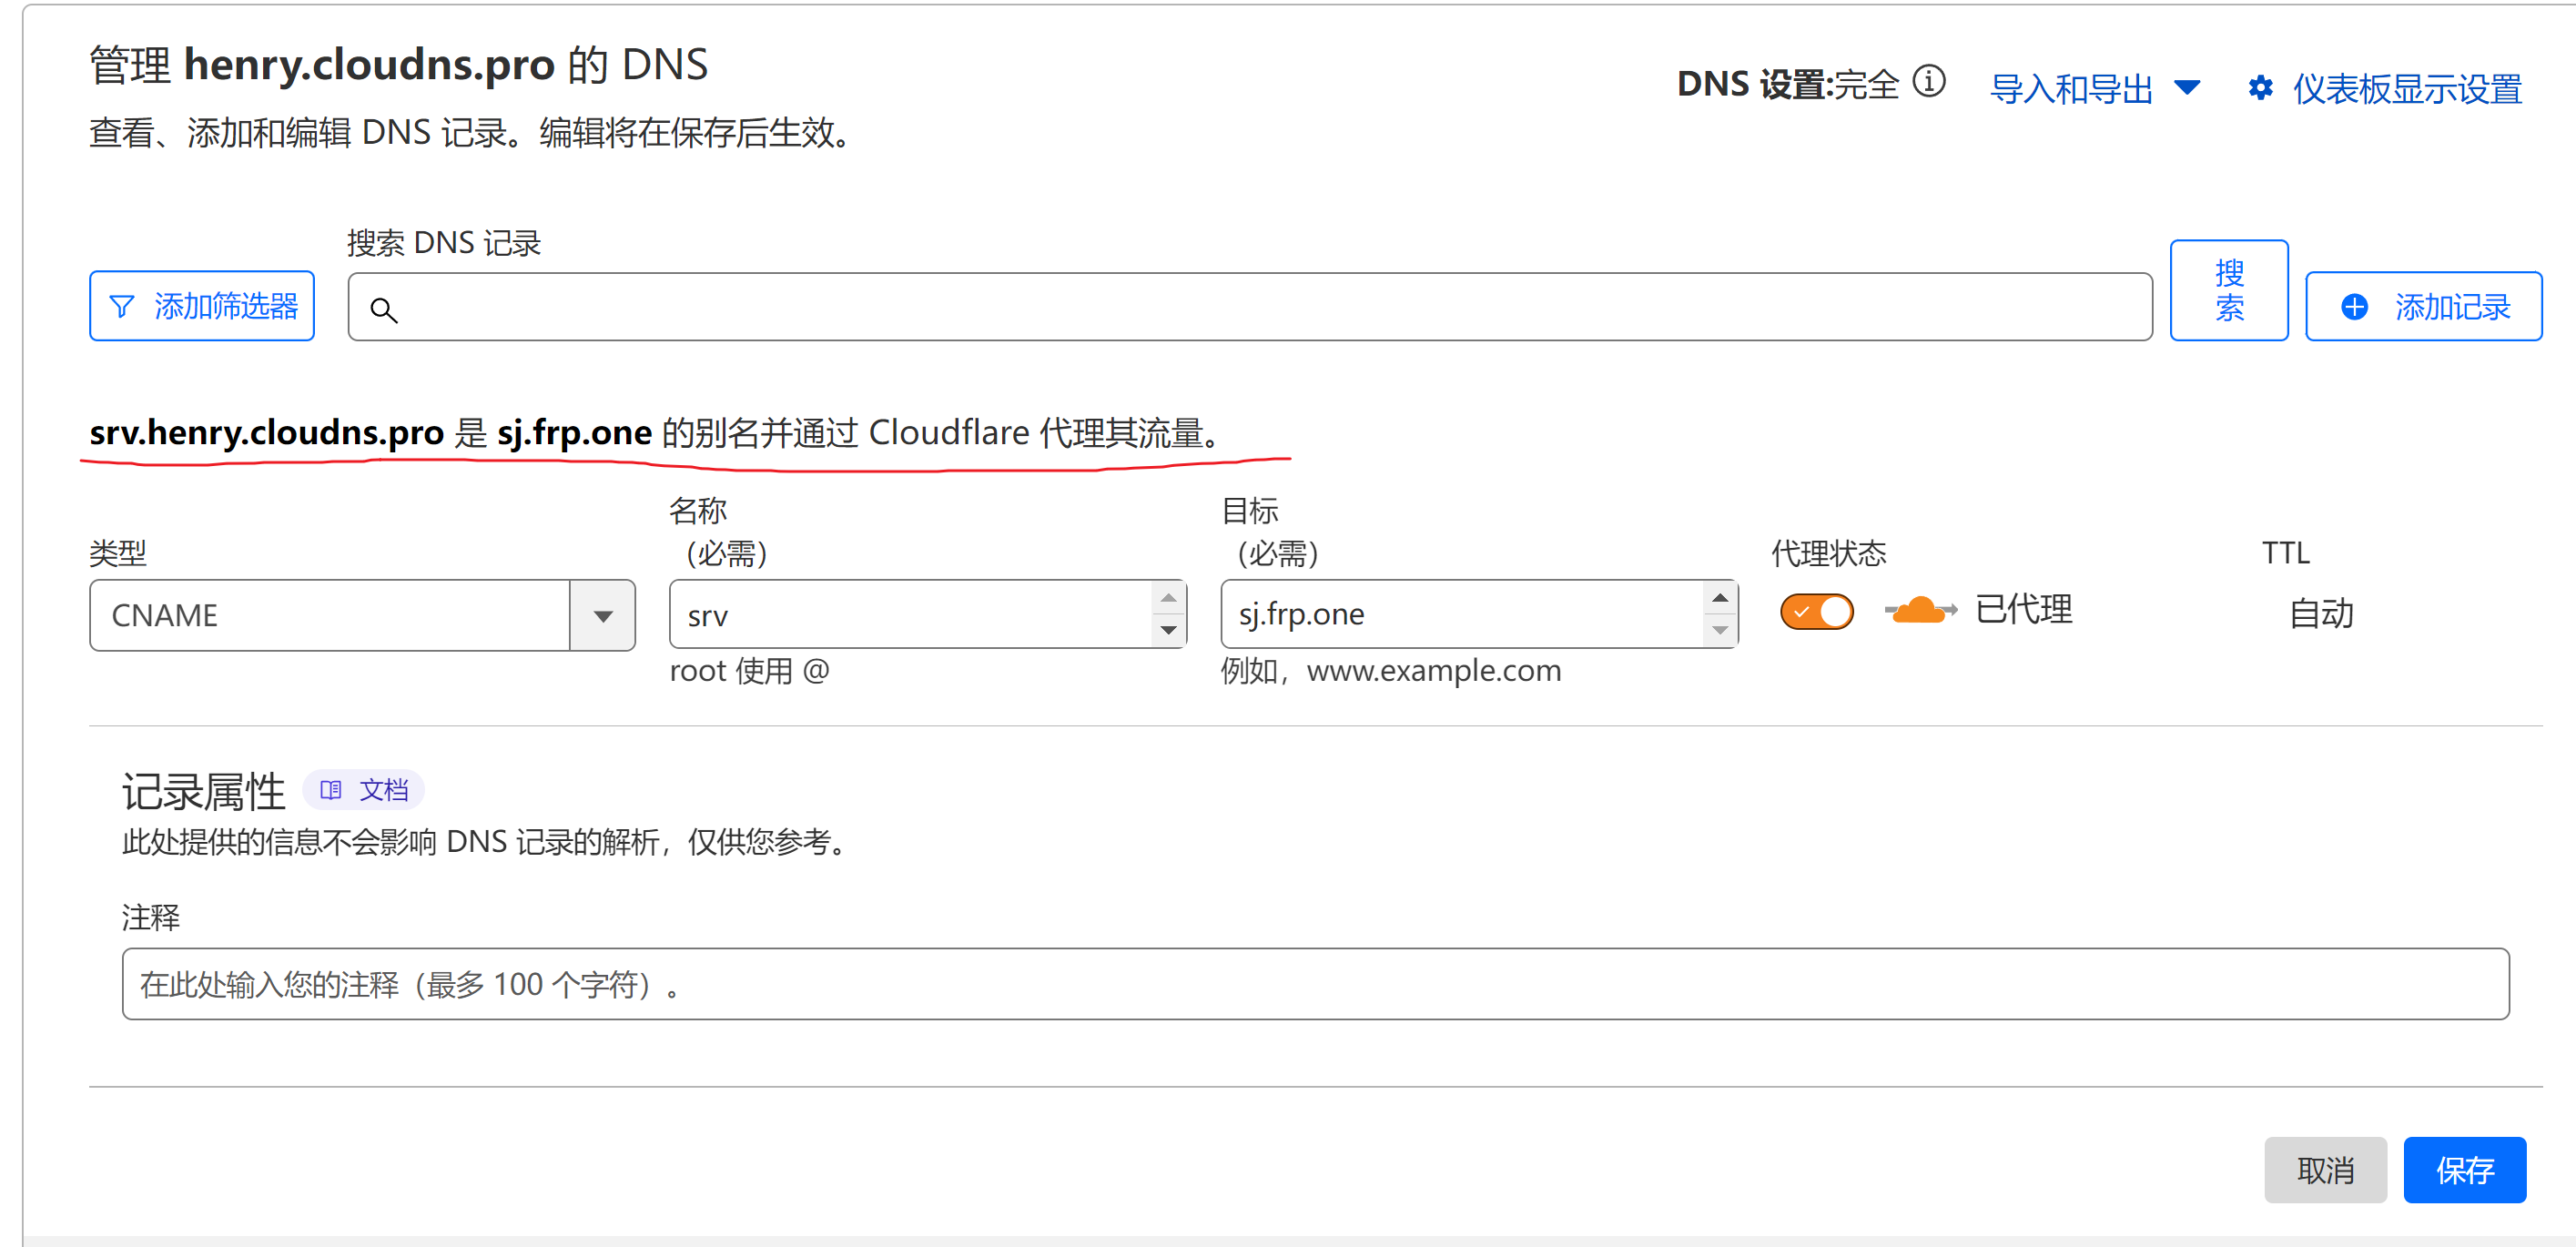Click the 取消 cancel button
This screenshot has width=2576, height=1247.
[x=2324, y=1169]
